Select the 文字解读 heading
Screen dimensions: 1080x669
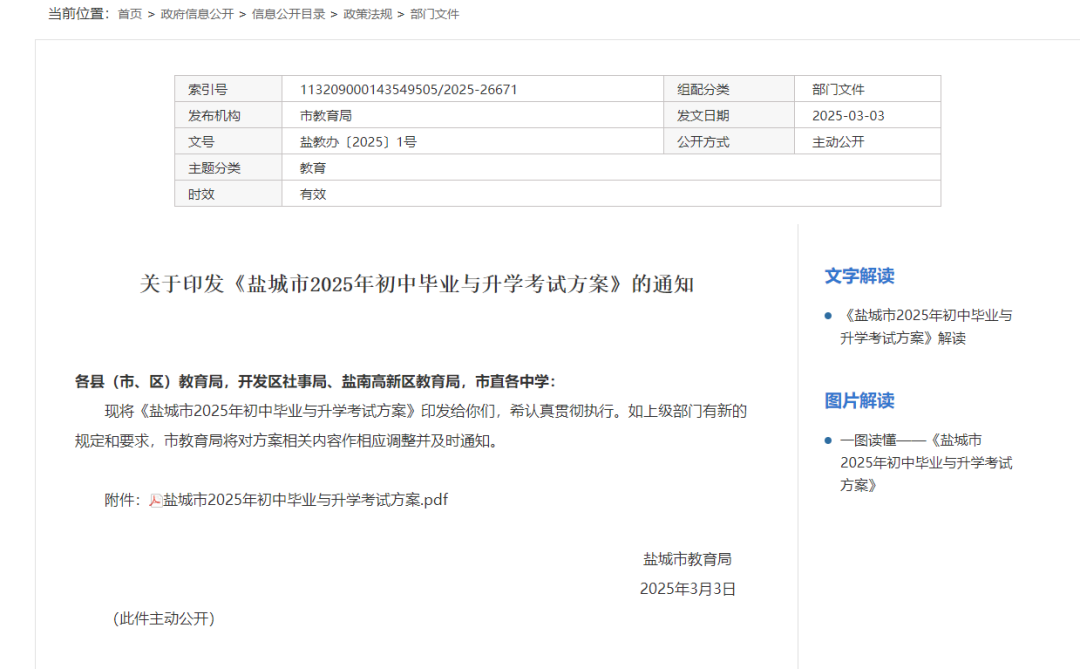click(859, 276)
